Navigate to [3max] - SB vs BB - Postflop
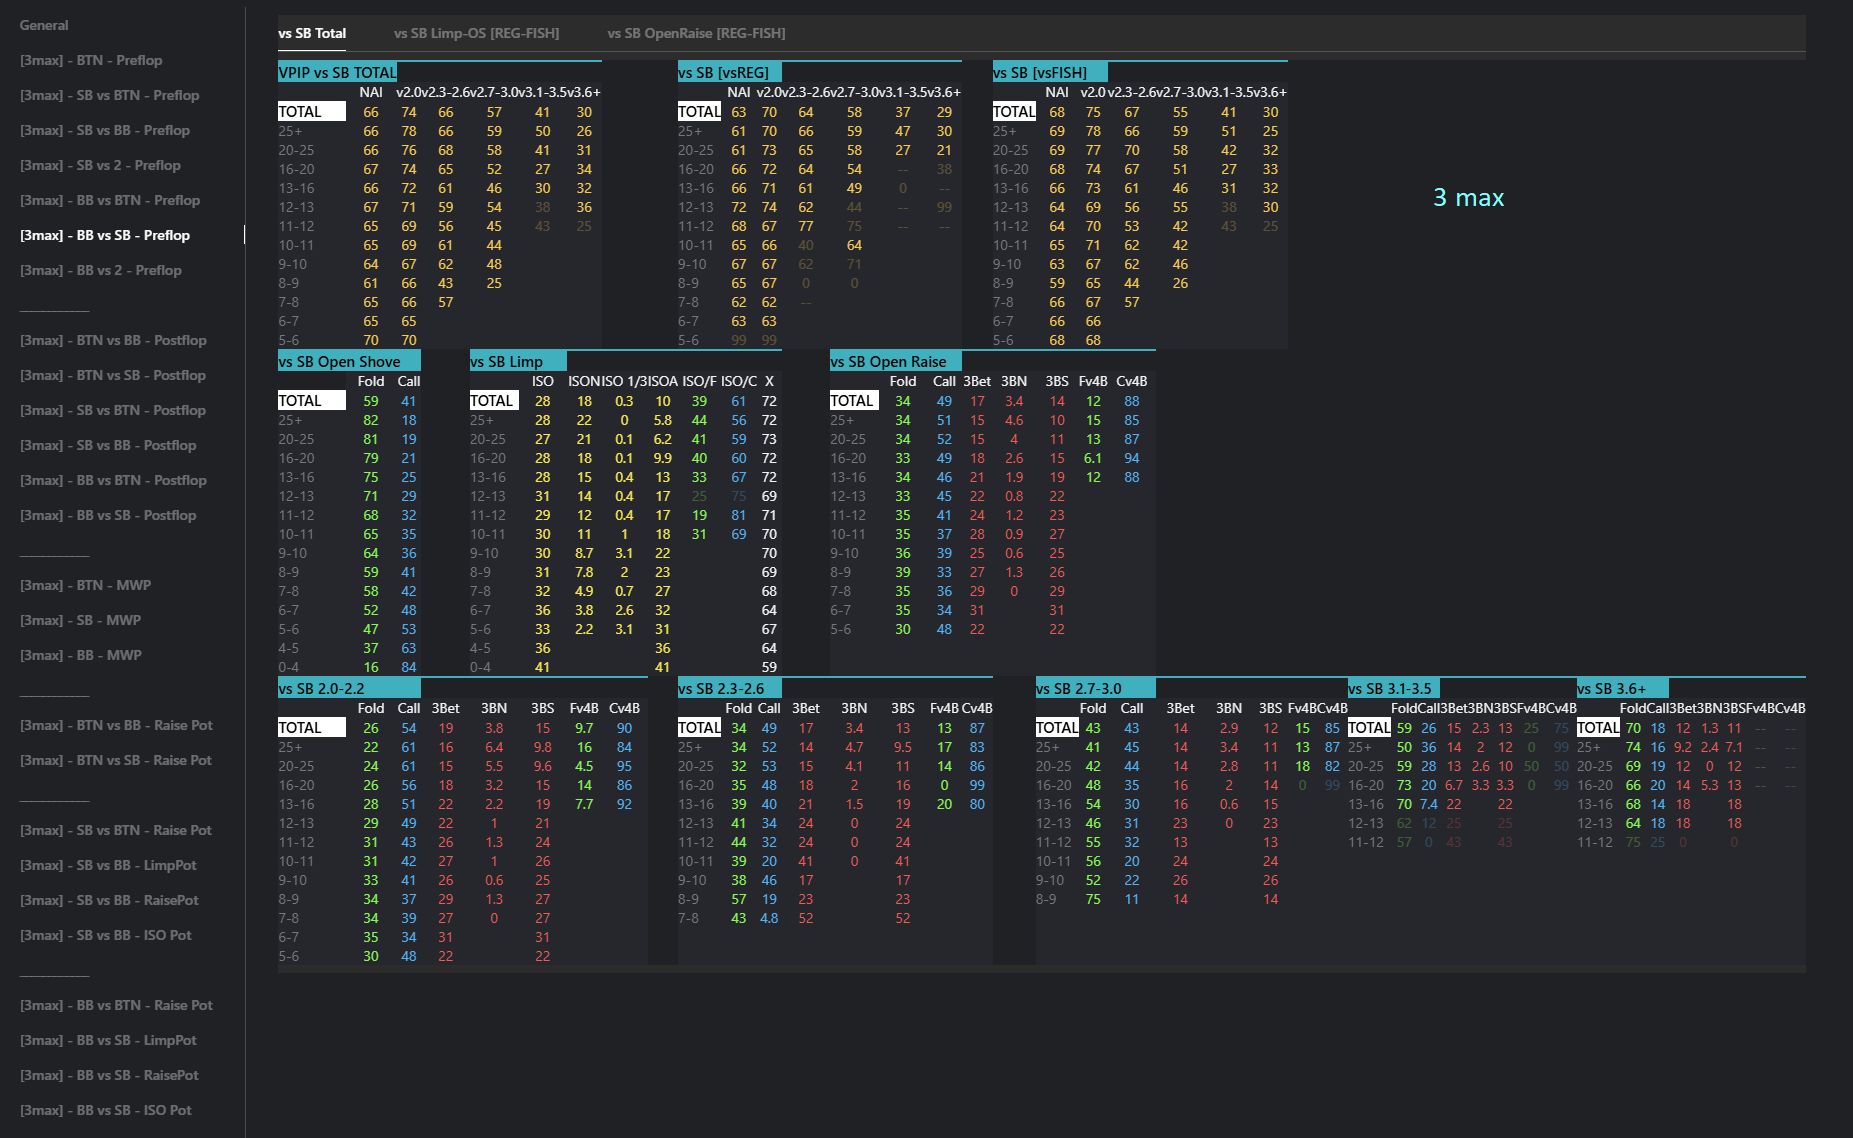 click(108, 445)
